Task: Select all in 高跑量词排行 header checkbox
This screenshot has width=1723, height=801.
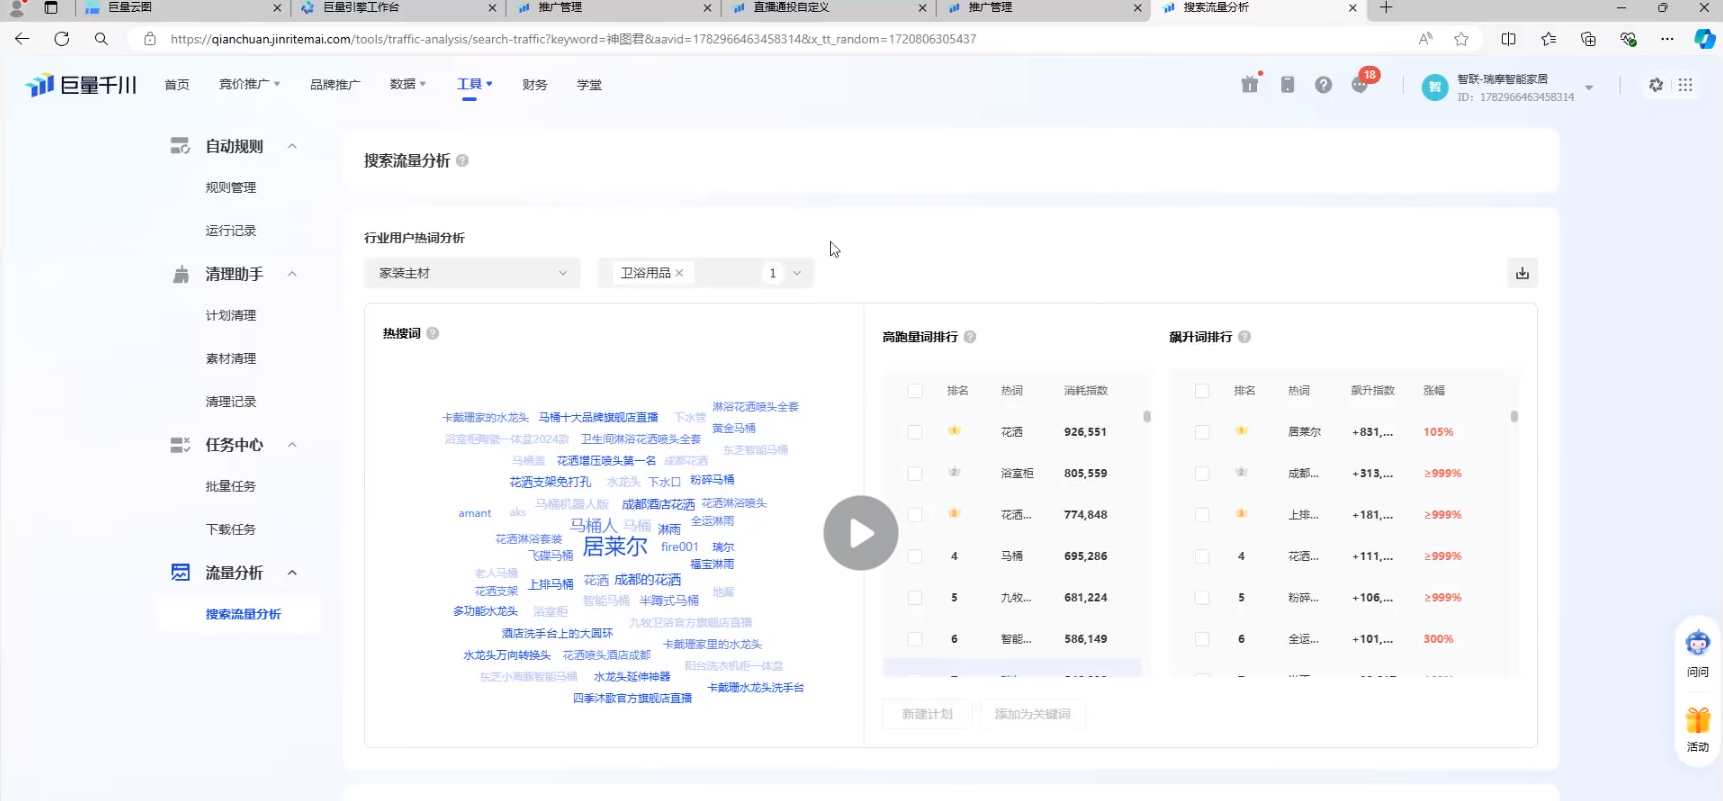Action: click(915, 391)
